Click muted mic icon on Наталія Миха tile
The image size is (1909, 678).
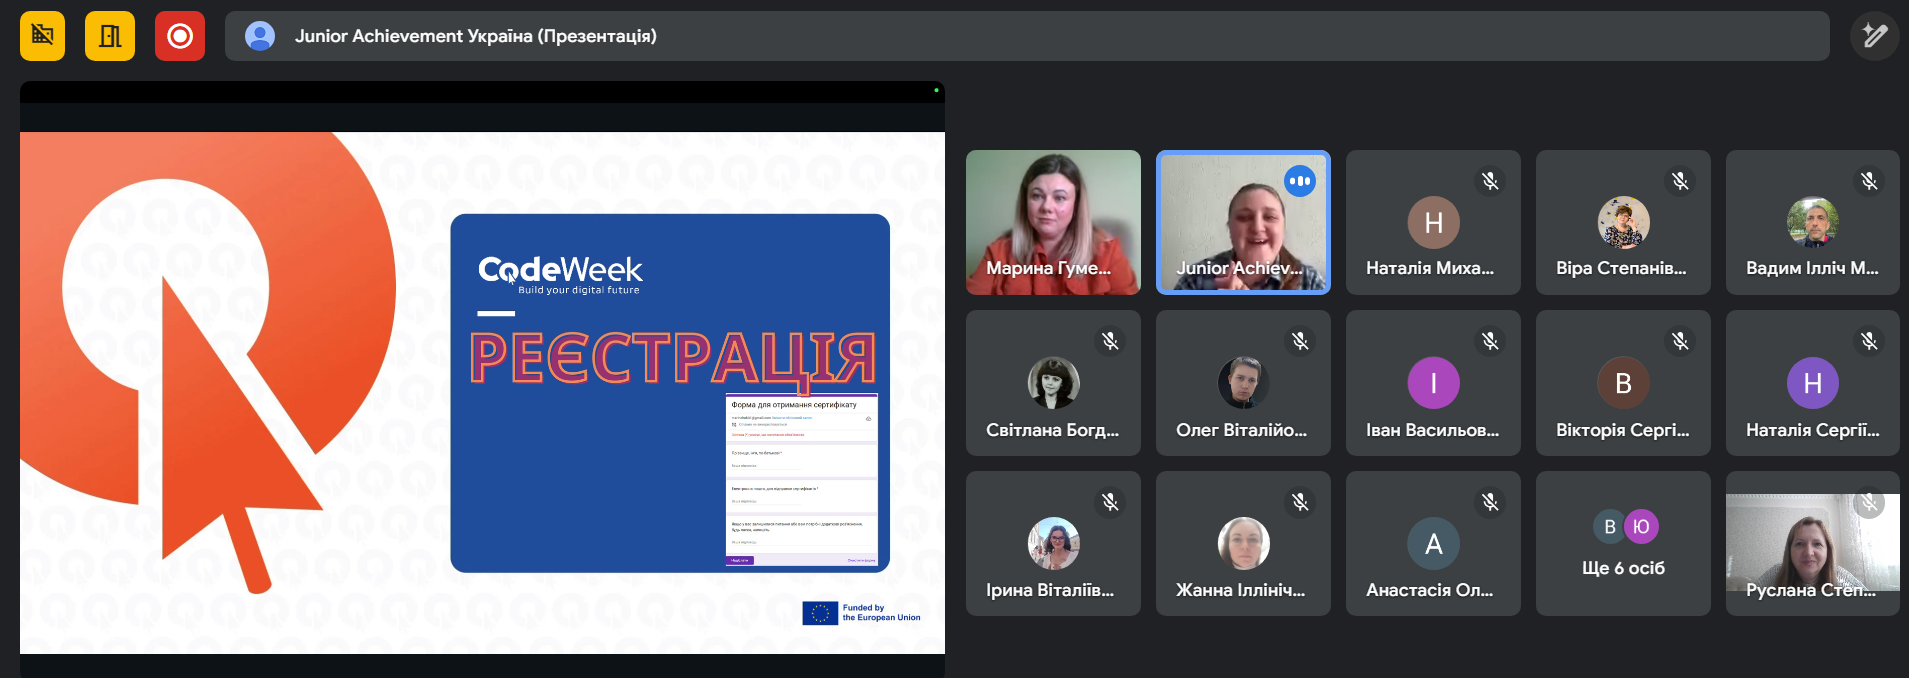click(1490, 181)
